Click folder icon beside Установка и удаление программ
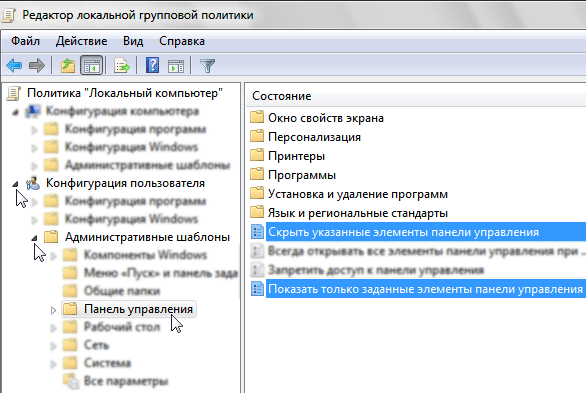The height and width of the screenshot is (393, 586). pos(257,194)
